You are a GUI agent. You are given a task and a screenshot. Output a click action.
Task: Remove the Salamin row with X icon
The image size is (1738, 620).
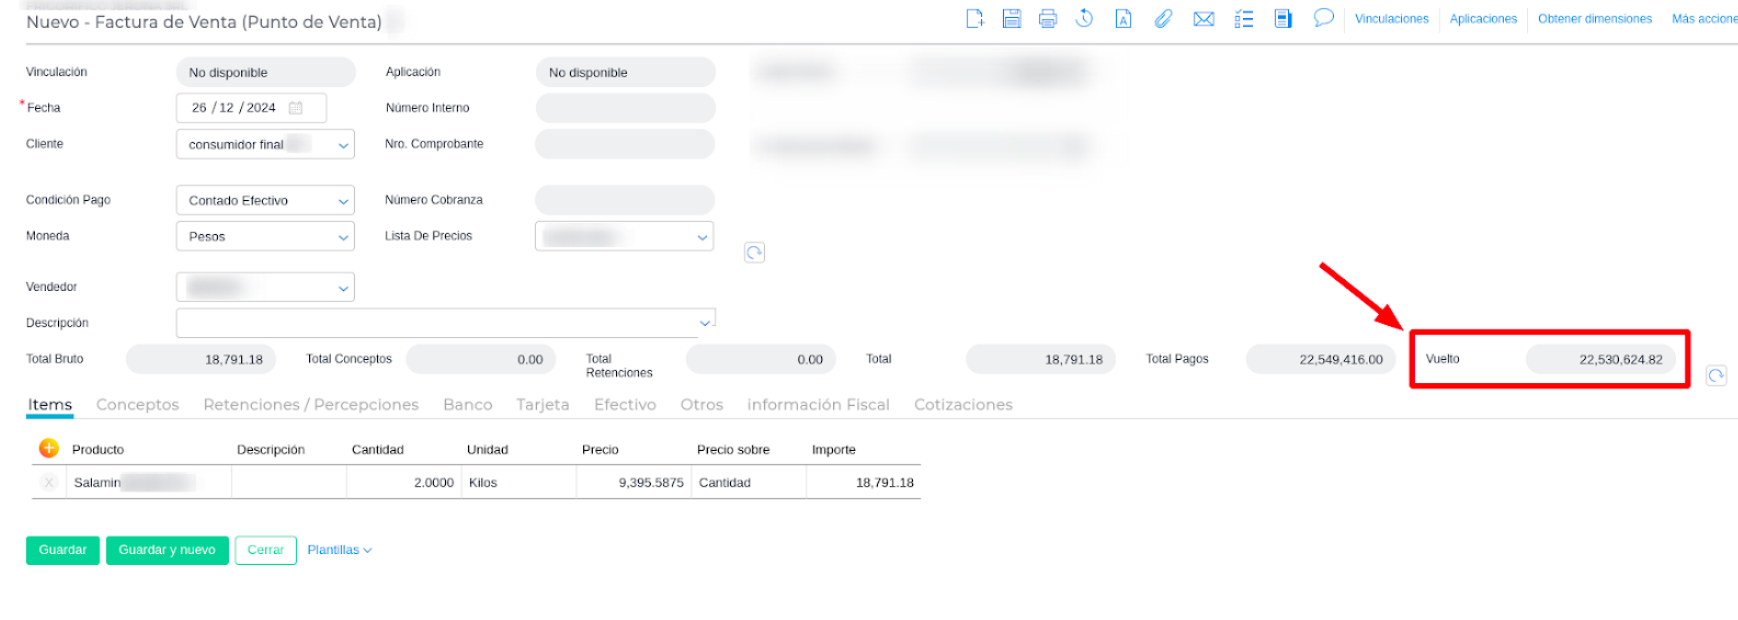click(48, 482)
